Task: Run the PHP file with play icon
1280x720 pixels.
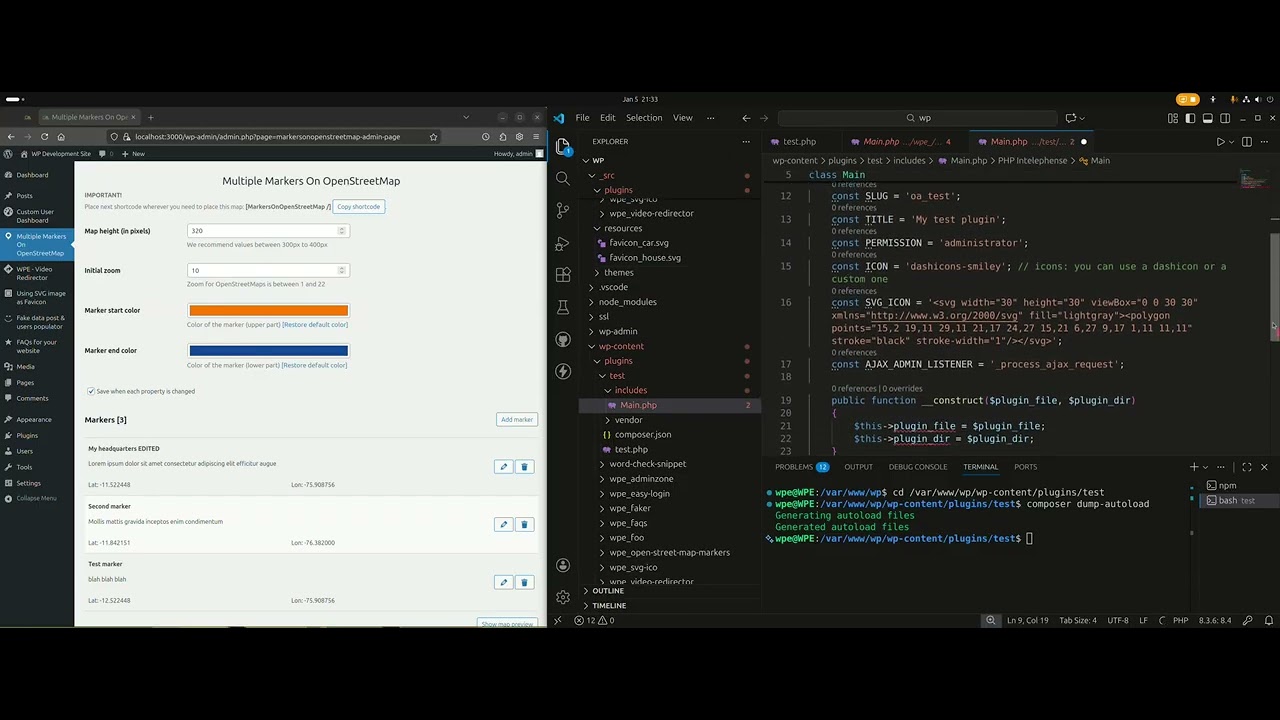Action: point(1220,142)
